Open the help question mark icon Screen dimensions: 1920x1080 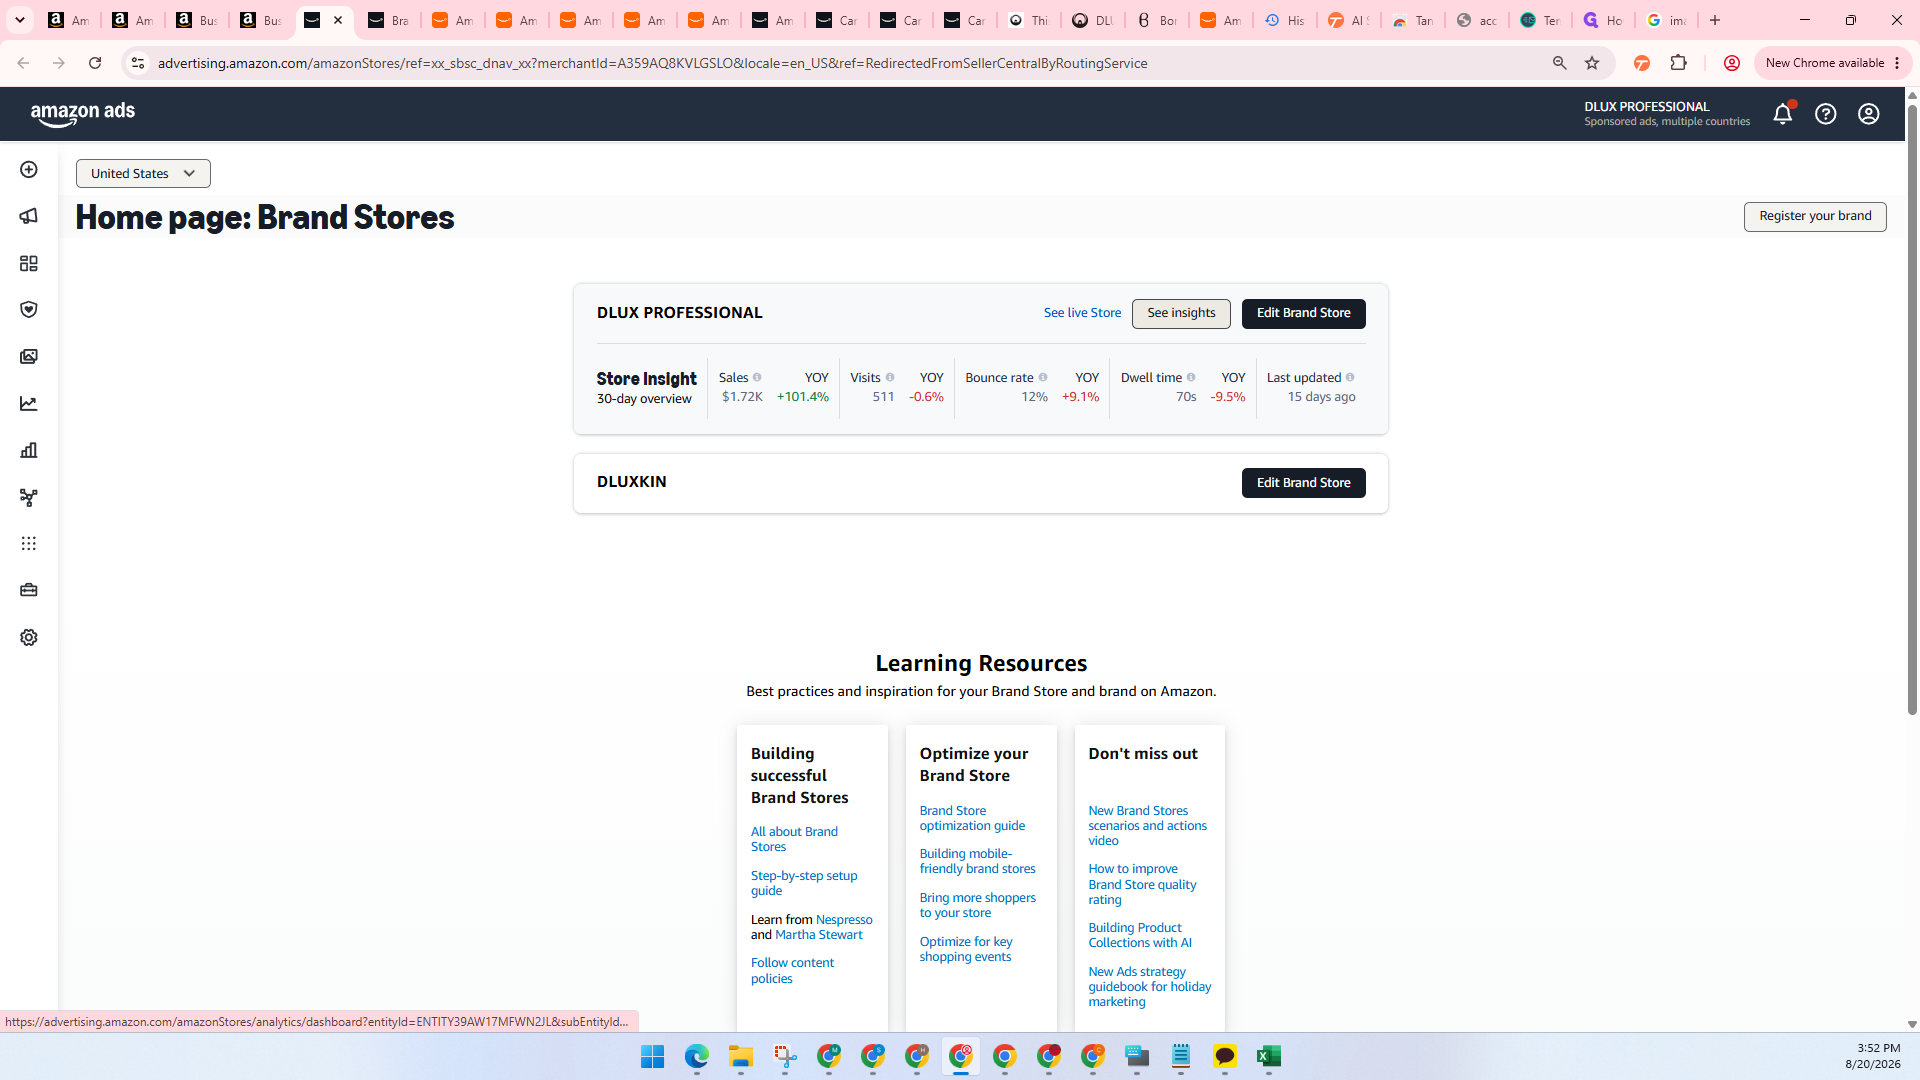[x=1826, y=114]
